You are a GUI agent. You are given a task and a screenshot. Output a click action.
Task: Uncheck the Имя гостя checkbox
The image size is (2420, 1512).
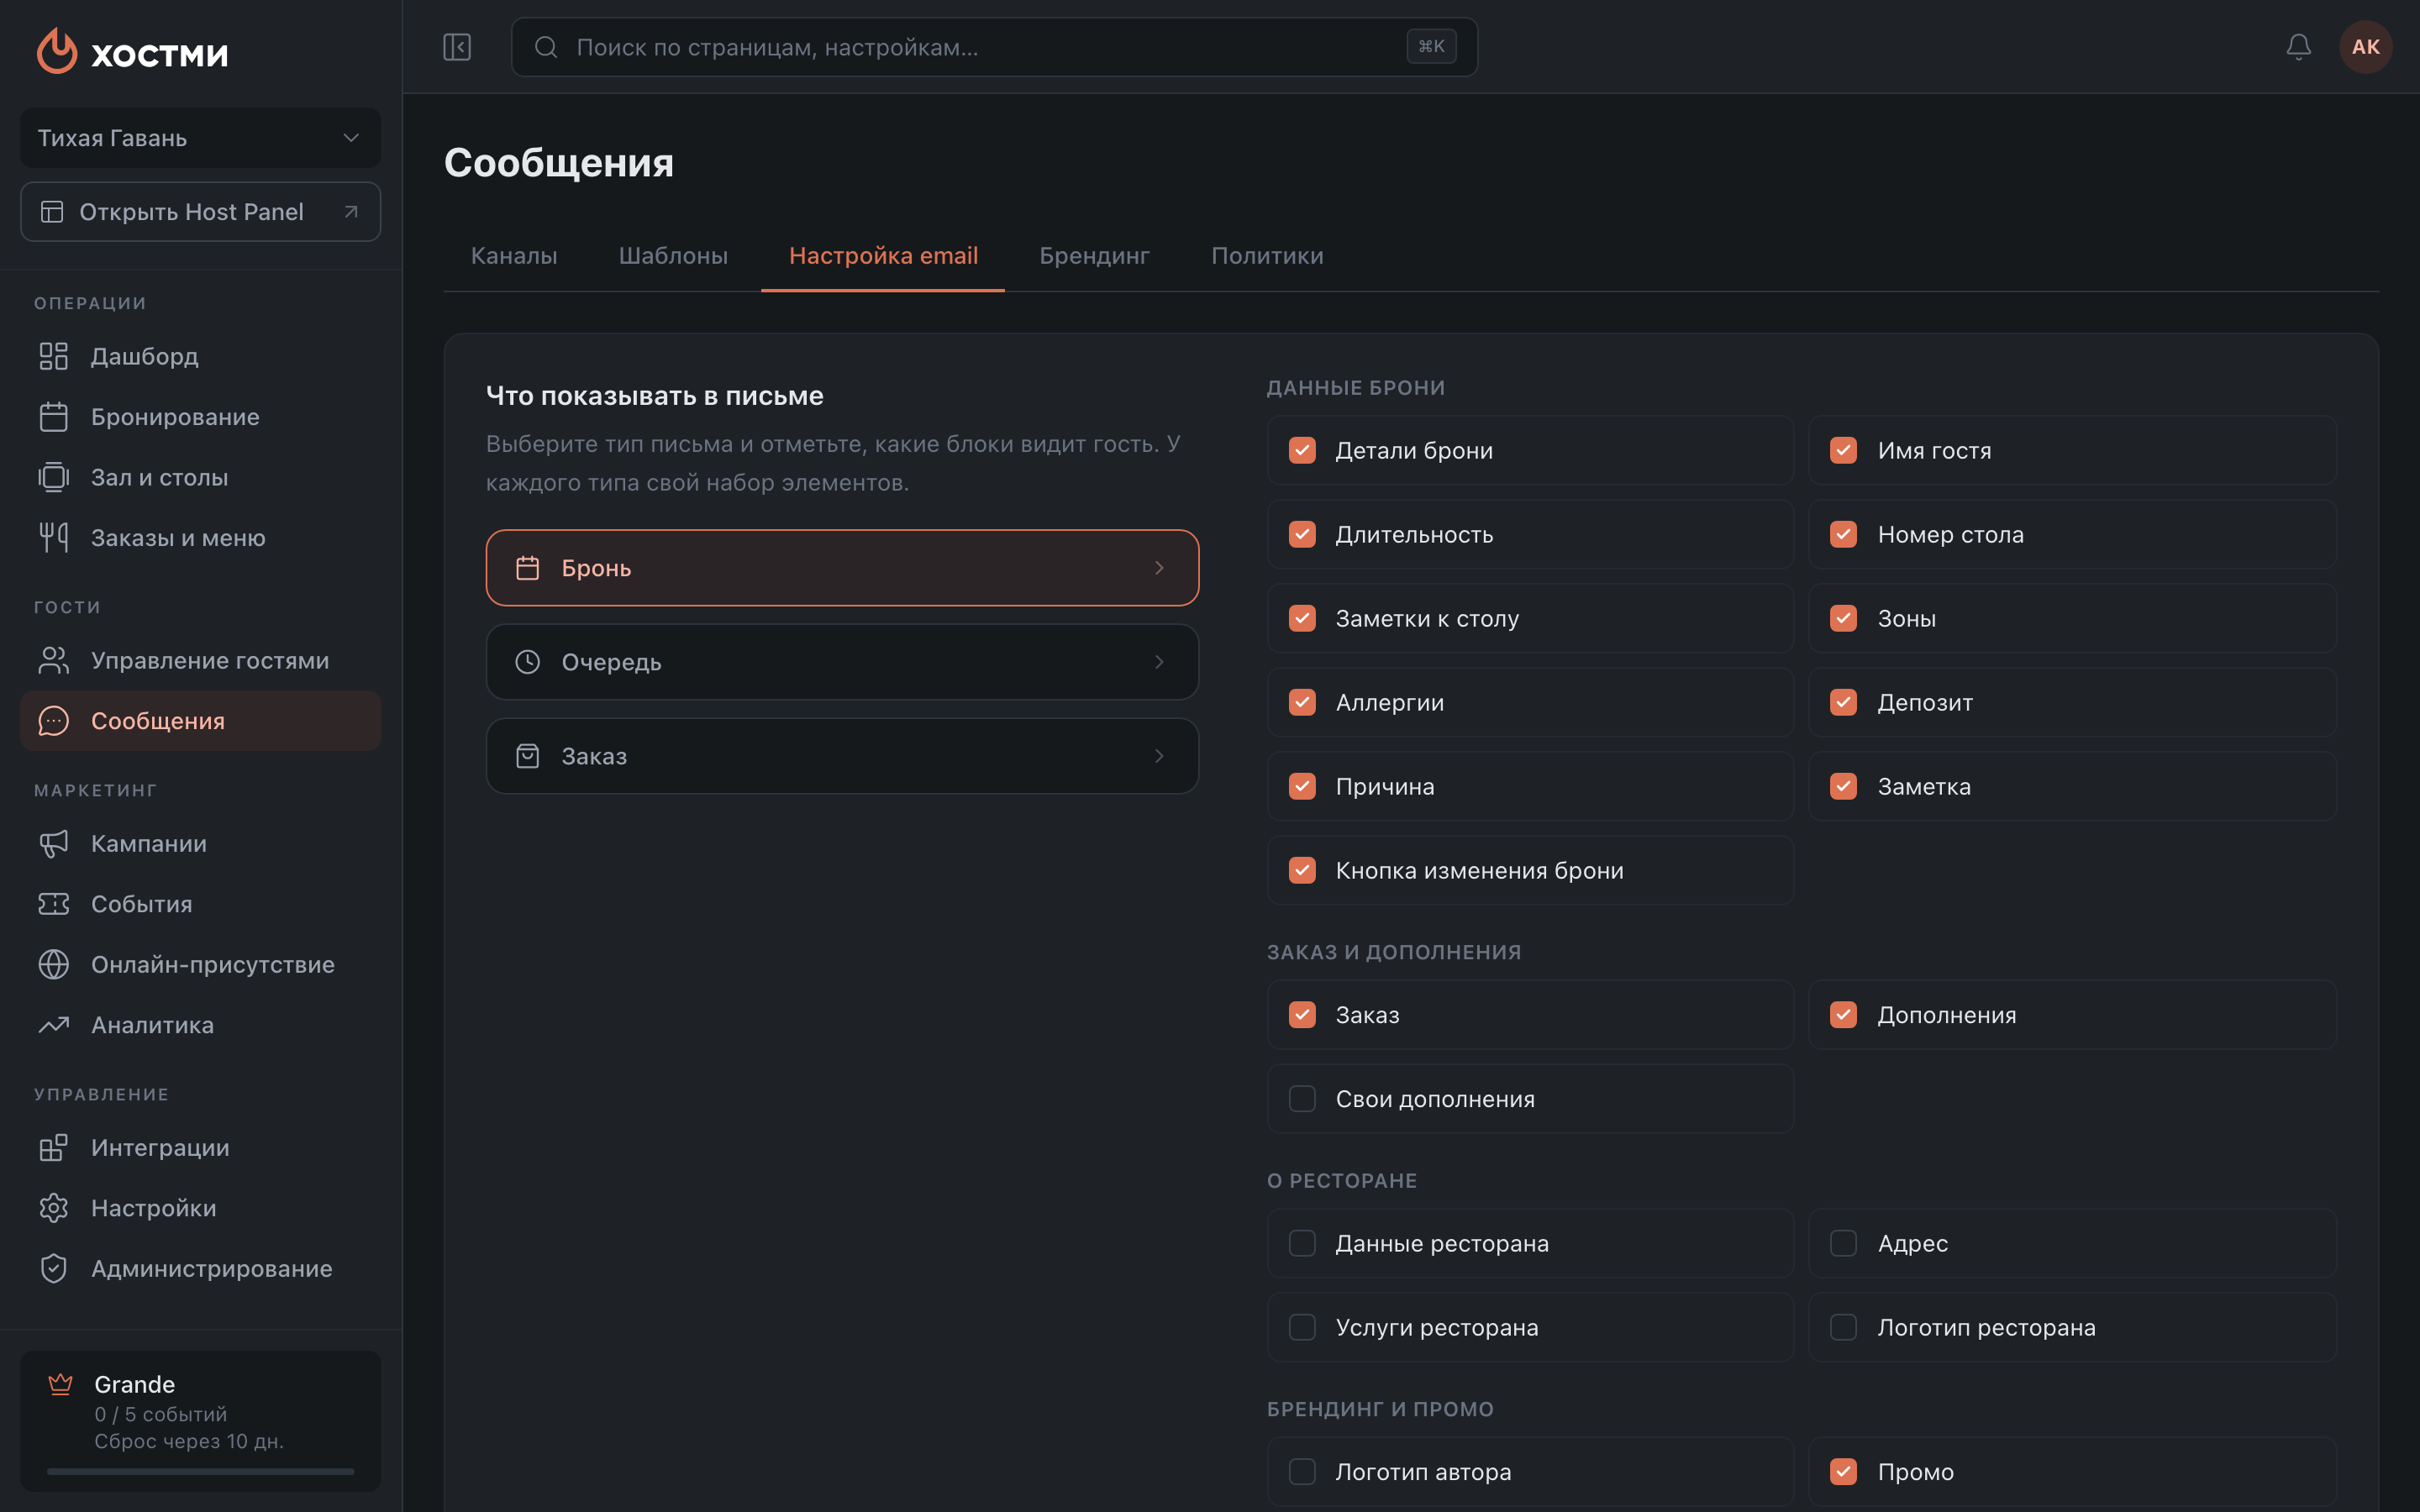point(1844,450)
